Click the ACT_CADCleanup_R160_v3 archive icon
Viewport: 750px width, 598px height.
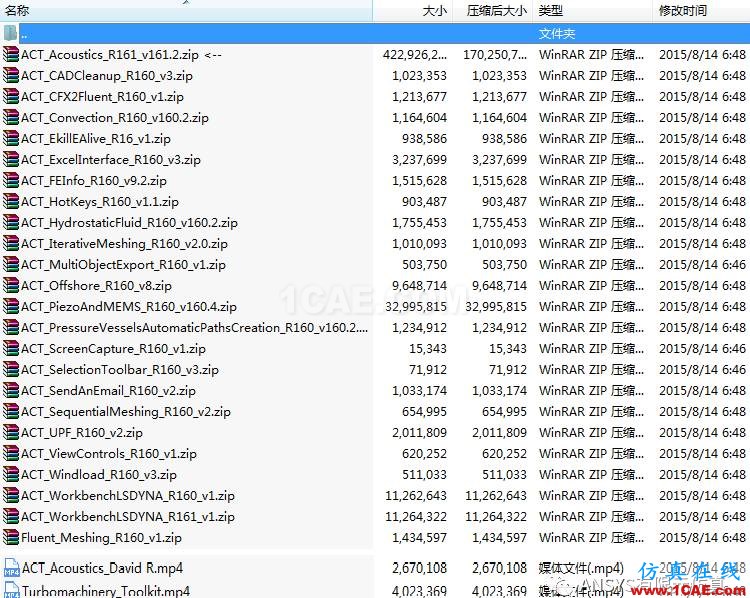tap(11, 76)
